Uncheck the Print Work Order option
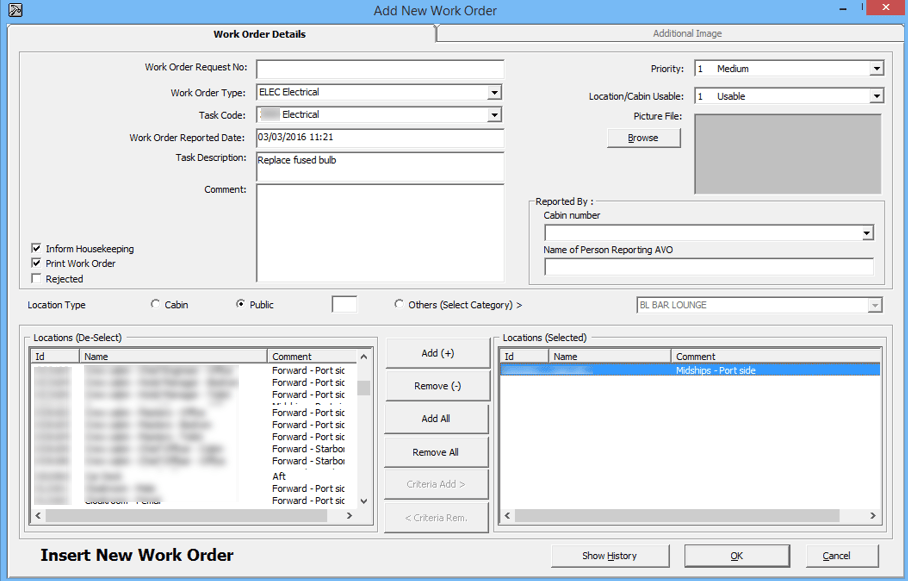The width and height of the screenshot is (908, 581). pos(36,263)
